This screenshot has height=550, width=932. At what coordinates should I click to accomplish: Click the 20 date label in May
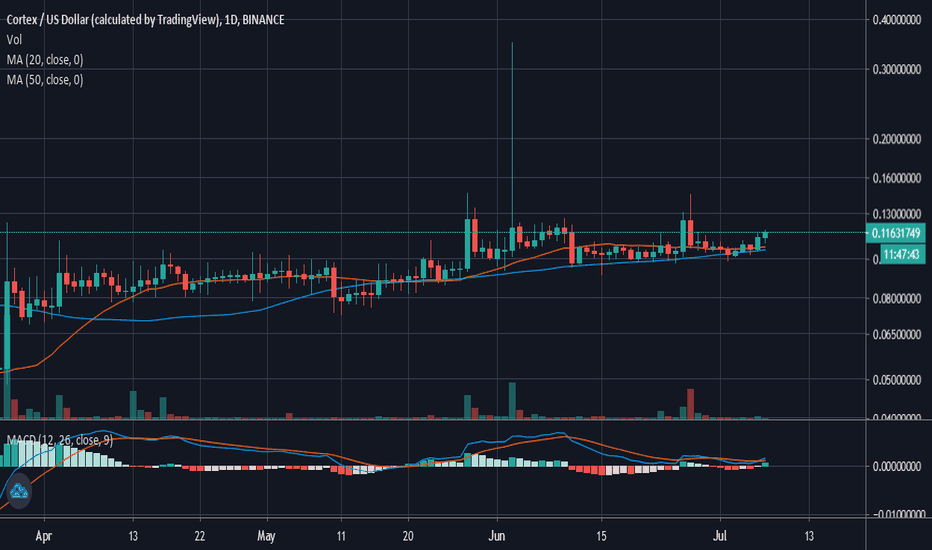pyautogui.click(x=408, y=536)
